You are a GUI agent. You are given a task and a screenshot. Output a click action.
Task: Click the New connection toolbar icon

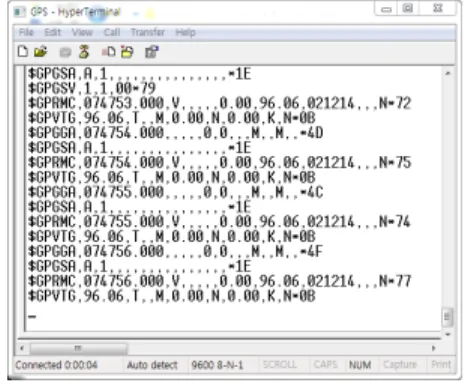23,52
